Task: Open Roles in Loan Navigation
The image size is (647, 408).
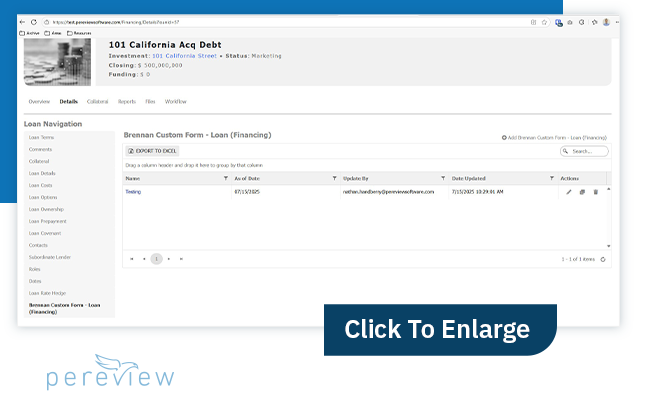Action: [35, 269]
